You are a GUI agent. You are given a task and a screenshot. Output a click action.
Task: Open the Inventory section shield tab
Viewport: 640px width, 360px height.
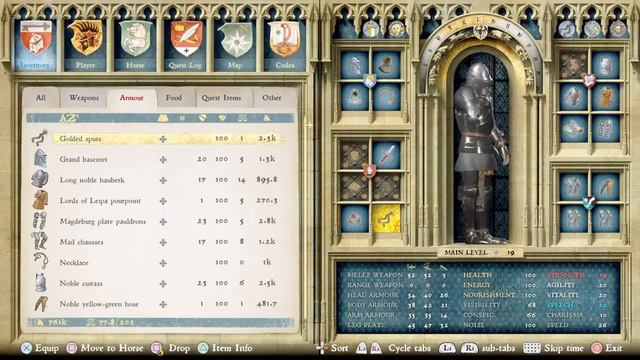[x=35, y=45]
